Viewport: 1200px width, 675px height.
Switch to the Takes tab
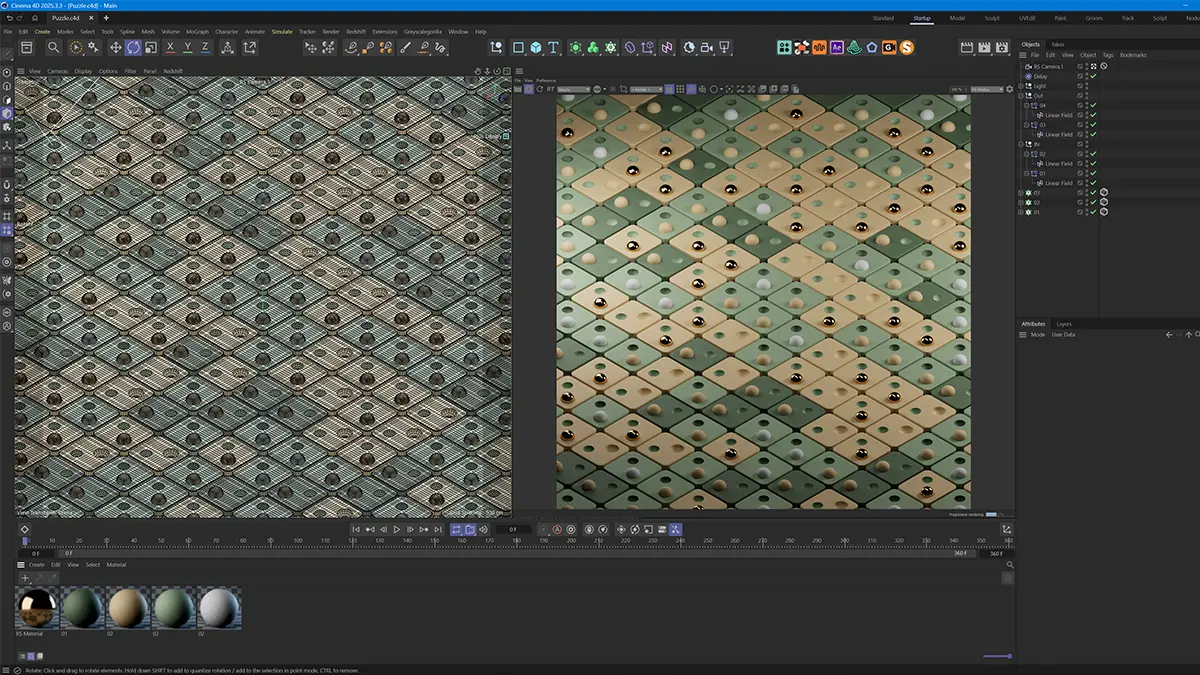pyautogui.click(x=1057, y=44)
